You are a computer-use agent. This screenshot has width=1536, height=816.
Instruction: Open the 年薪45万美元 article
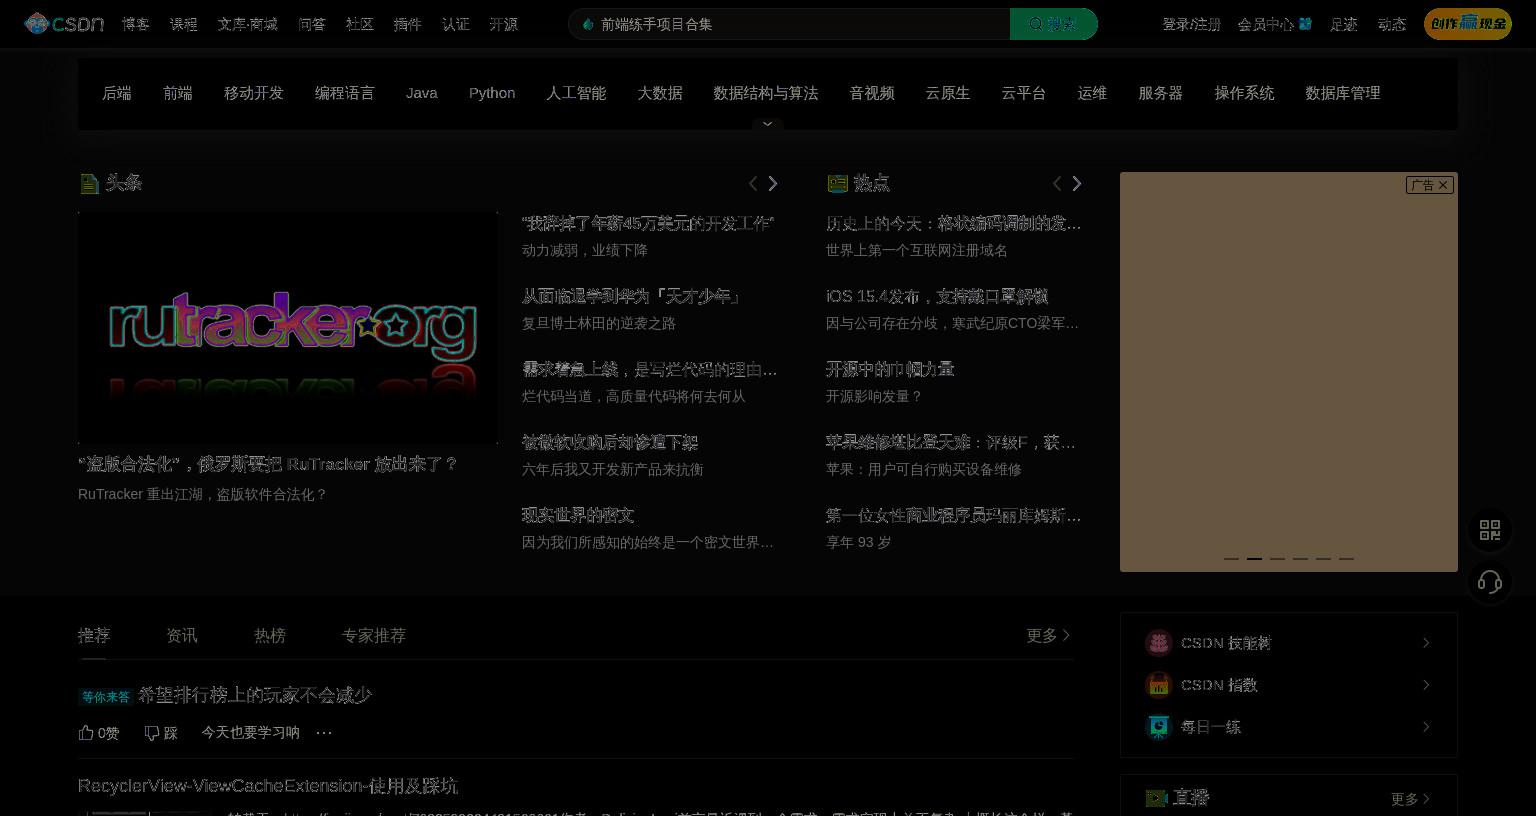click(648, 223)
